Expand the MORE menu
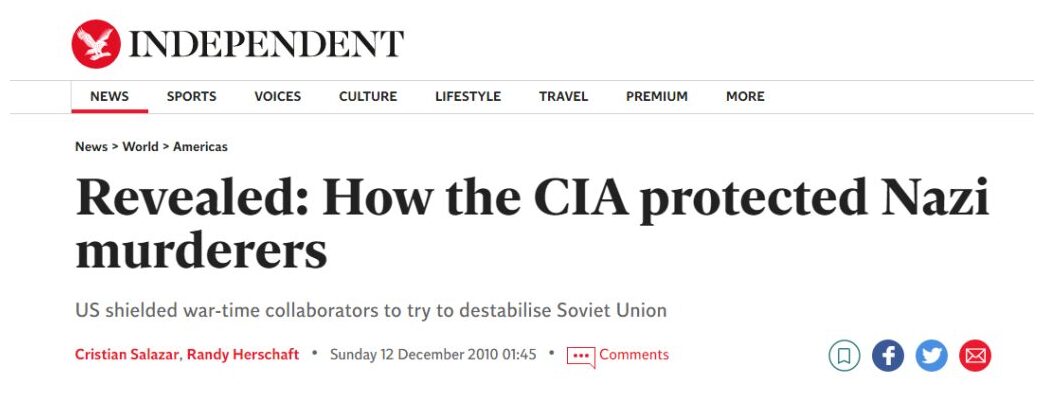This screenshot has width=1044, height=394. tap(745, 97)
